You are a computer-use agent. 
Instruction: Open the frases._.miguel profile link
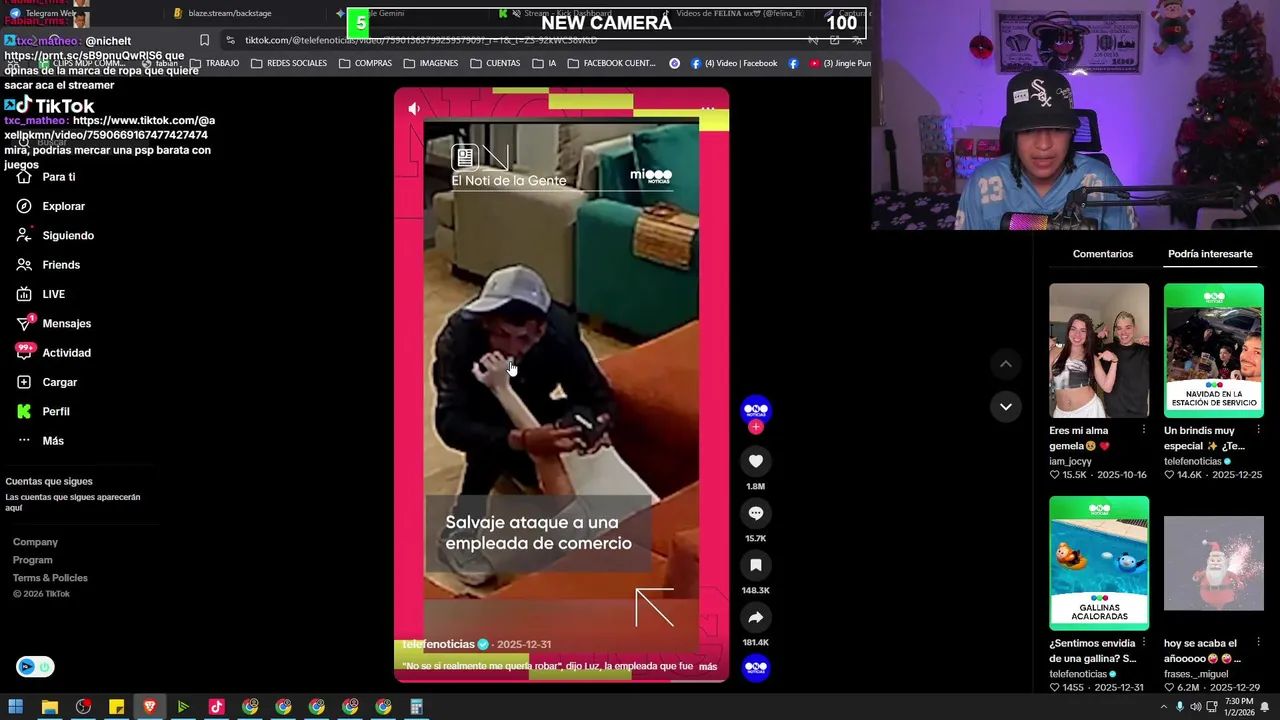(1196, 674)
